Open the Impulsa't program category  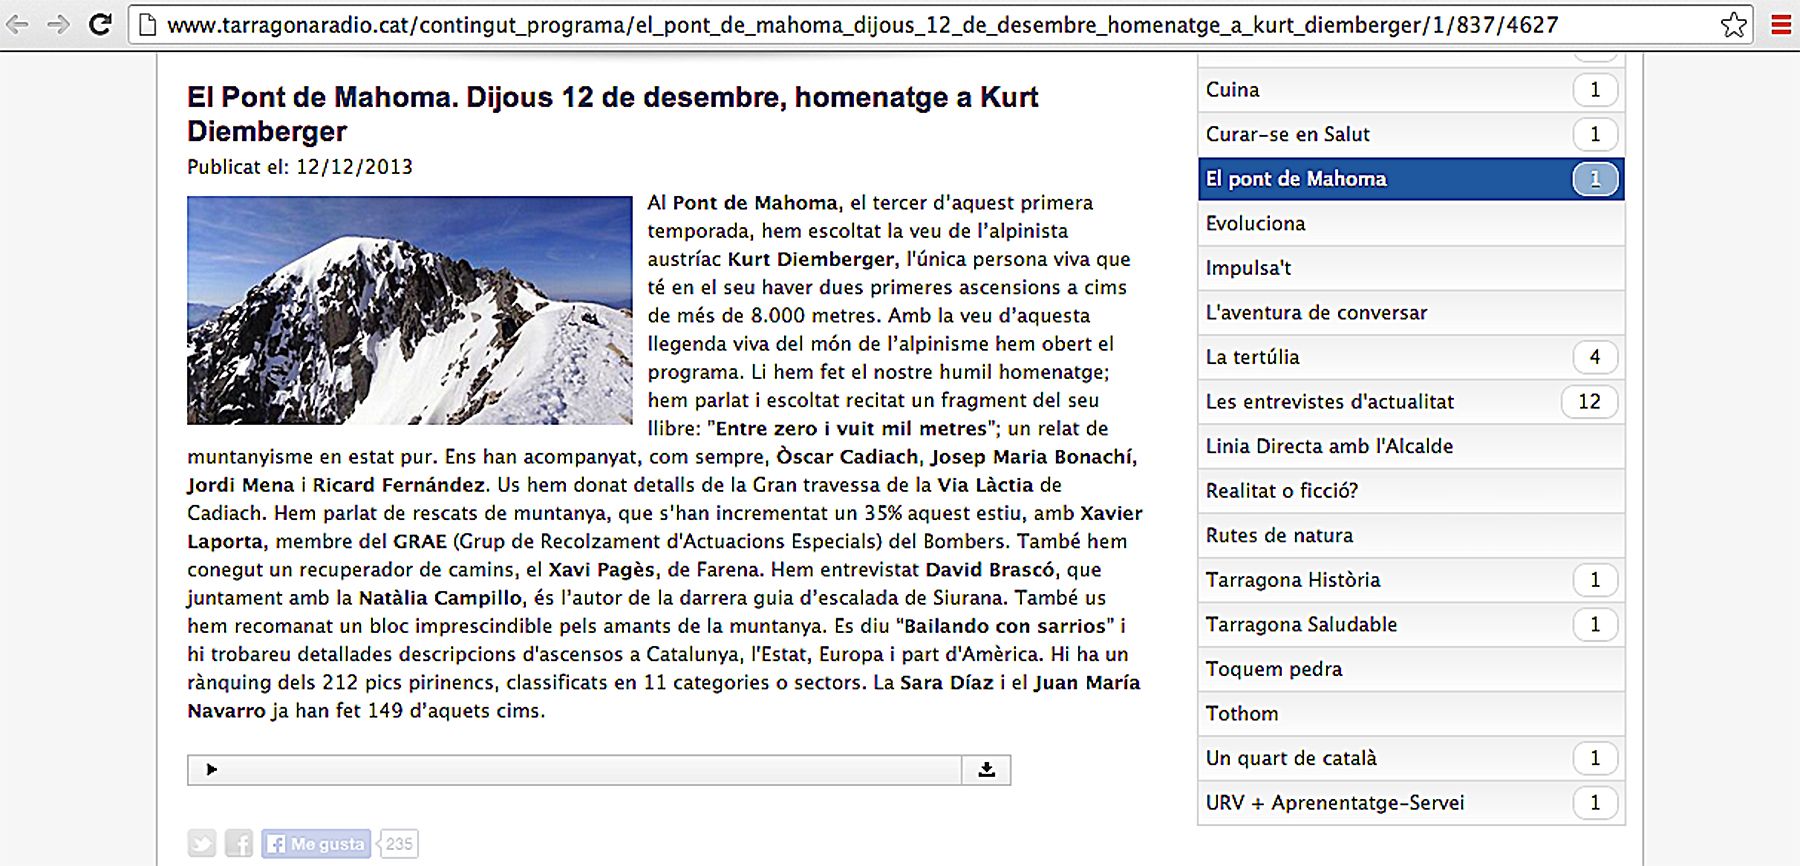click(1411, 268)
